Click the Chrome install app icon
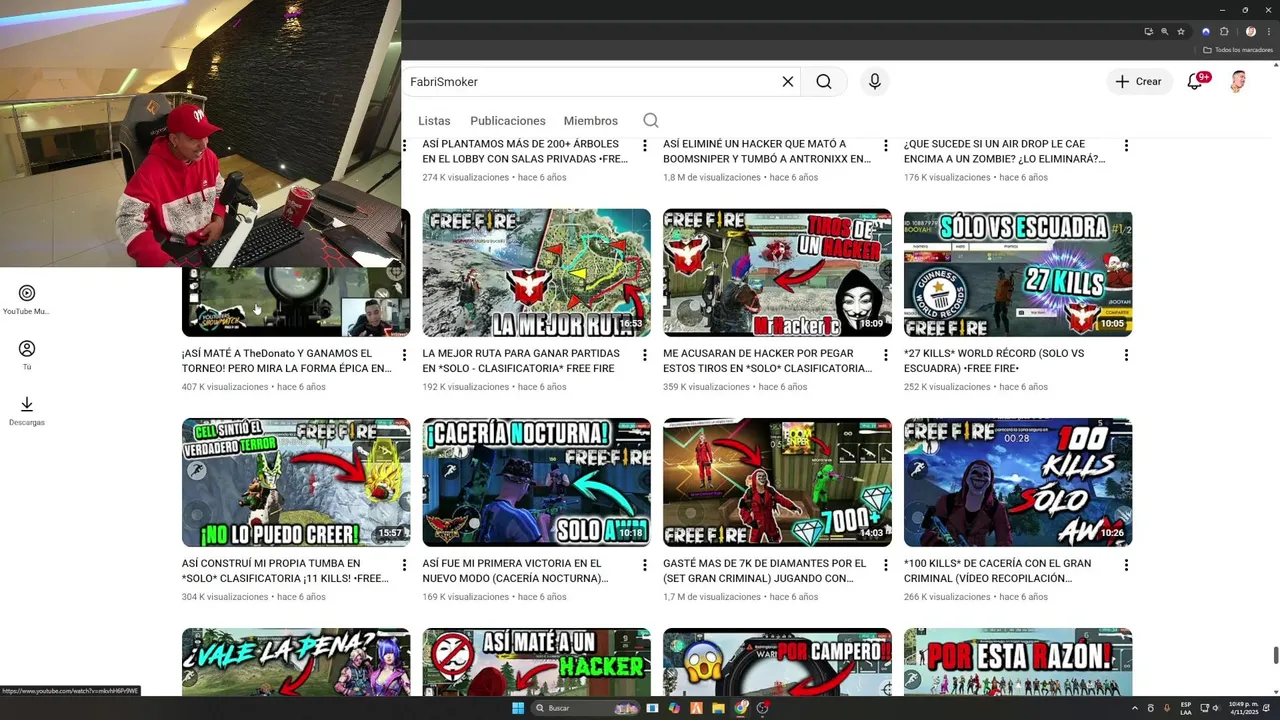 (1148, 32)
